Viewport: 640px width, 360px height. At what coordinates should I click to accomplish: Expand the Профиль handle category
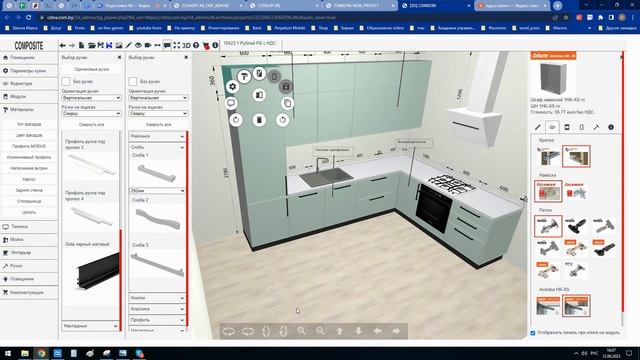(x=157, y=320)
